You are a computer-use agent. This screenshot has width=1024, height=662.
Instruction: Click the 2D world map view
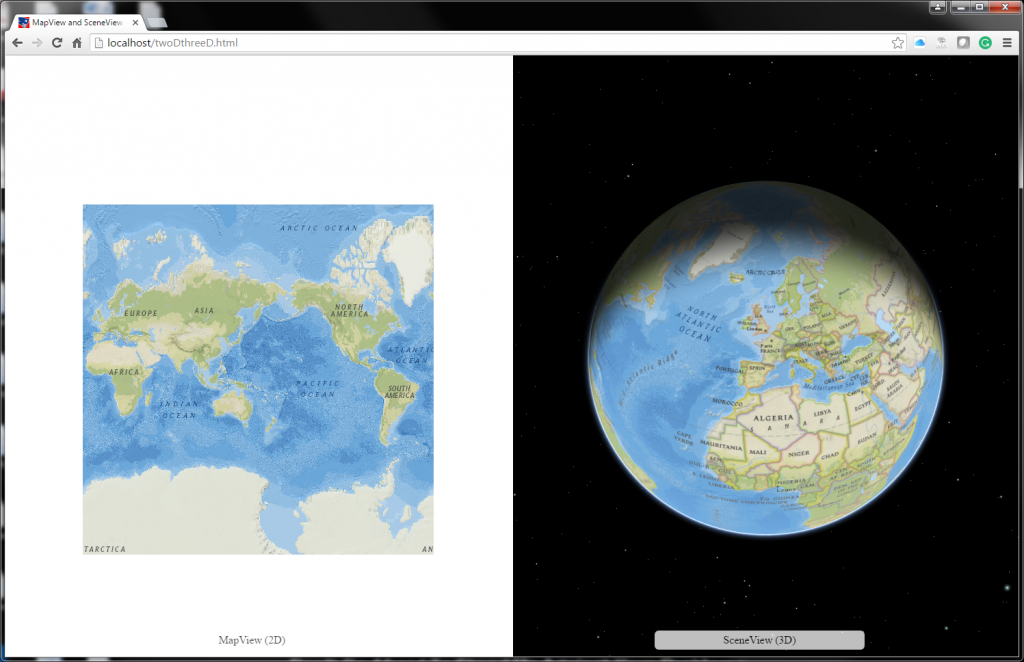click(258, 379)
